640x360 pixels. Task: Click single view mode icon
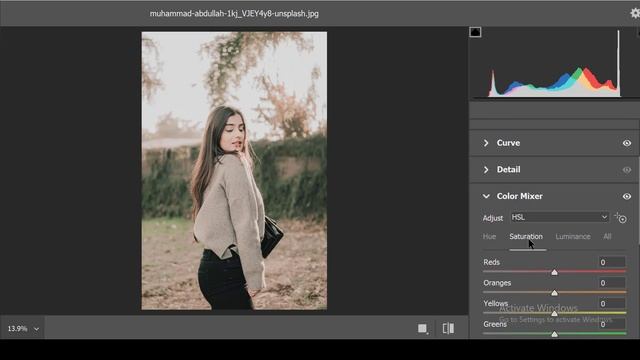point(423,328)
